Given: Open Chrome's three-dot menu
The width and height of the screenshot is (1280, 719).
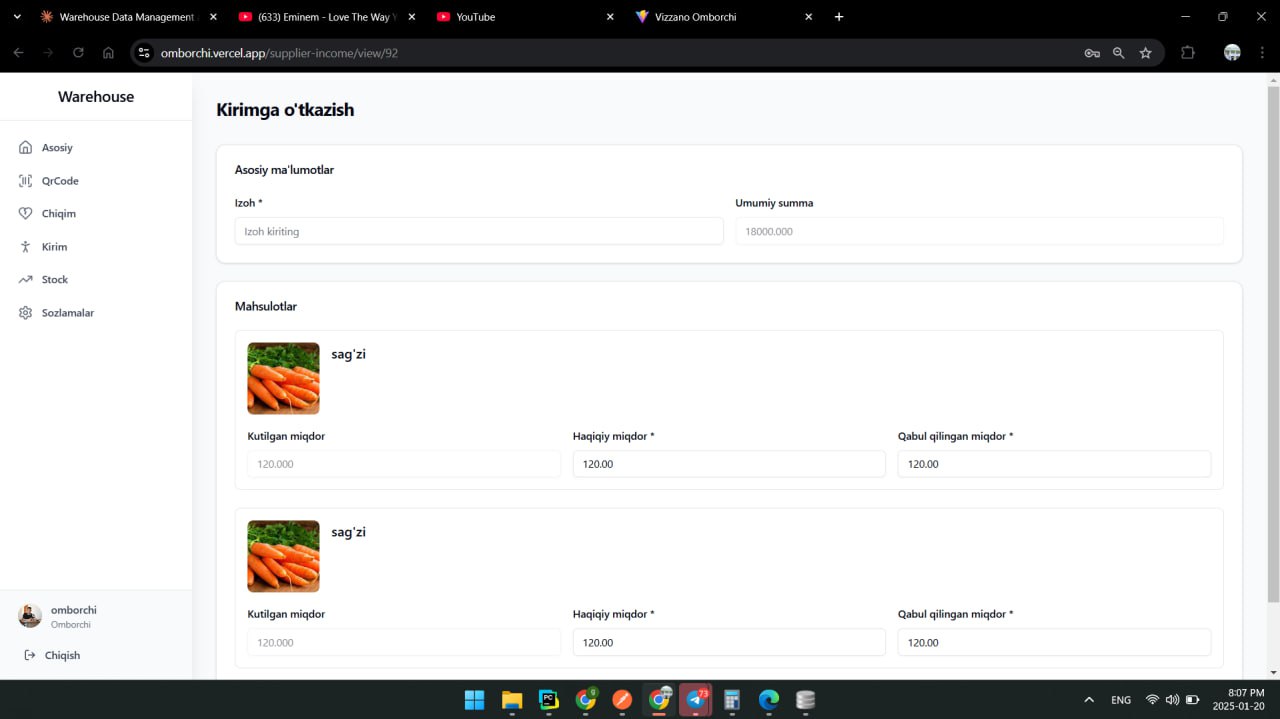Looking at the screenshot, I should (x=1262, y=52).
